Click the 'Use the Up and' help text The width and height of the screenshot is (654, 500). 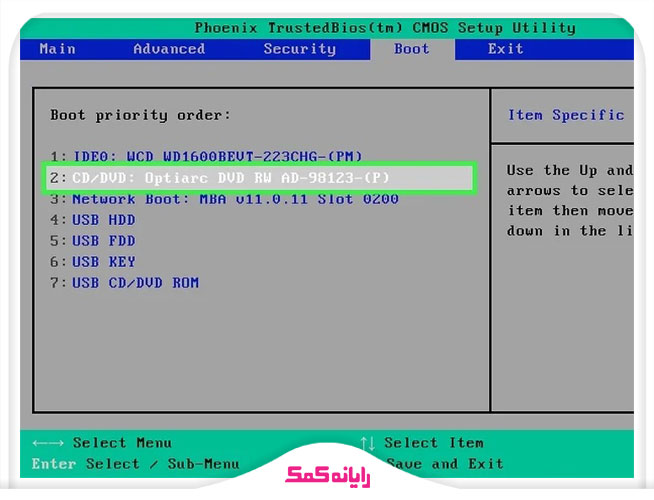pos(570,170)
